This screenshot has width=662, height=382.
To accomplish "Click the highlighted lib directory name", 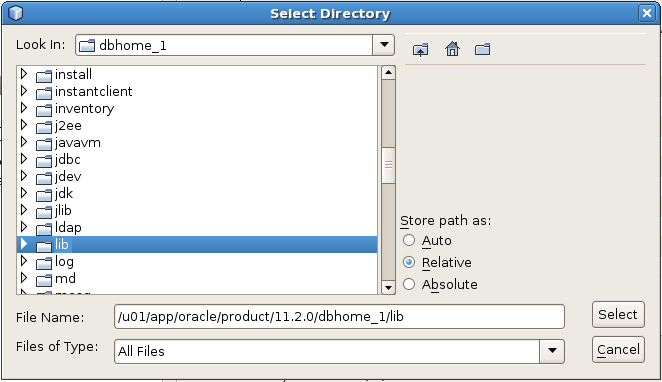I will point(62,244).
